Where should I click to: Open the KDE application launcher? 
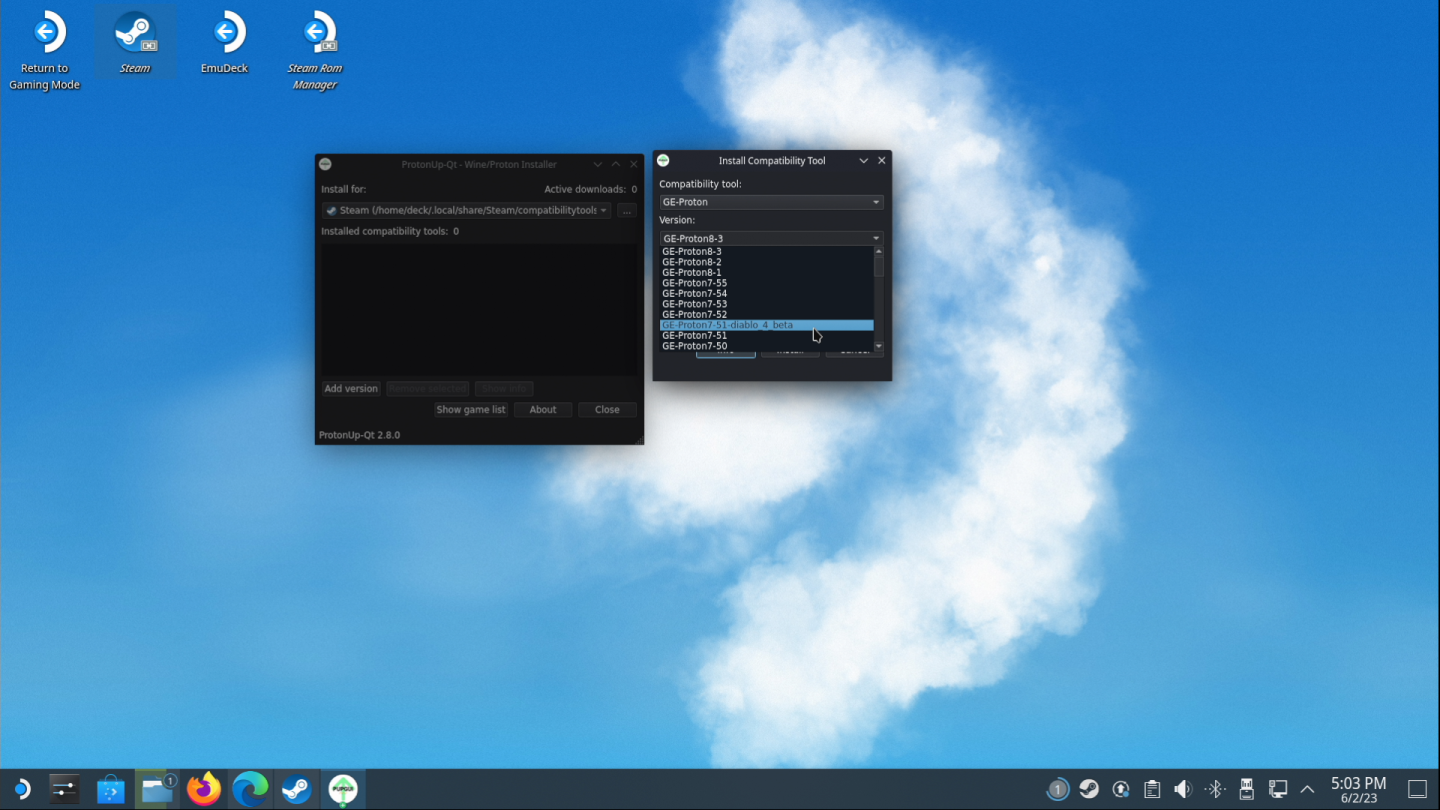pyautogui.click(x=20, y=790)
